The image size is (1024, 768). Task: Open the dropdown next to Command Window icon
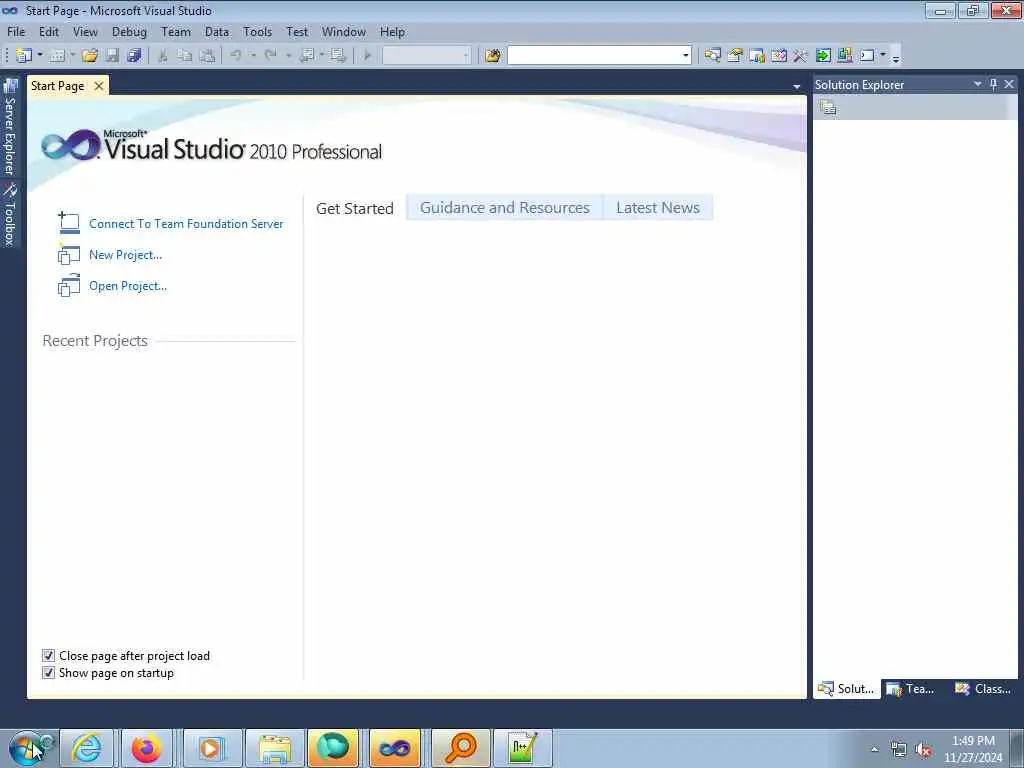pyautogui.click(x=883, y=56)
